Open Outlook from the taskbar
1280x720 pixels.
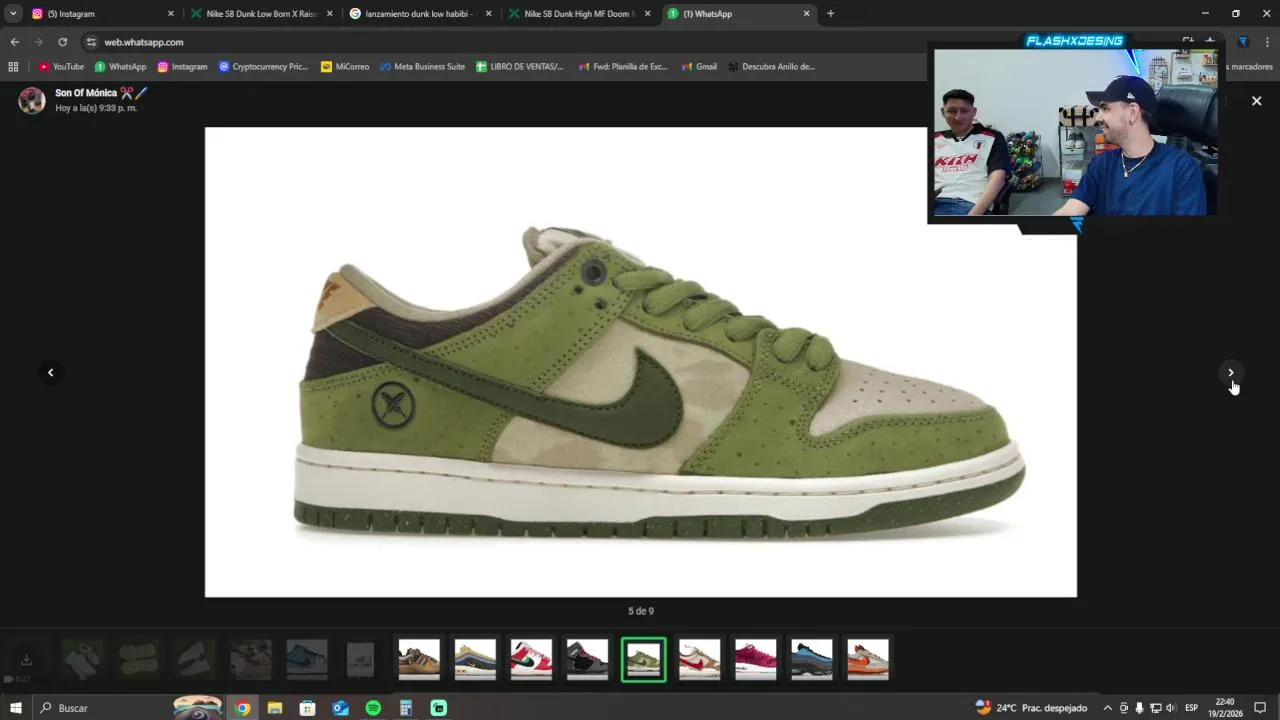(x=341, y=708)
